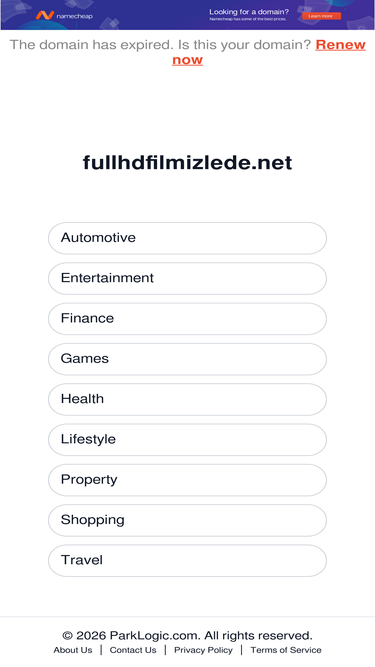Screen dimensions: 375x667
Task: Click the Namecheap logo icon
Action: click(45, 16)
